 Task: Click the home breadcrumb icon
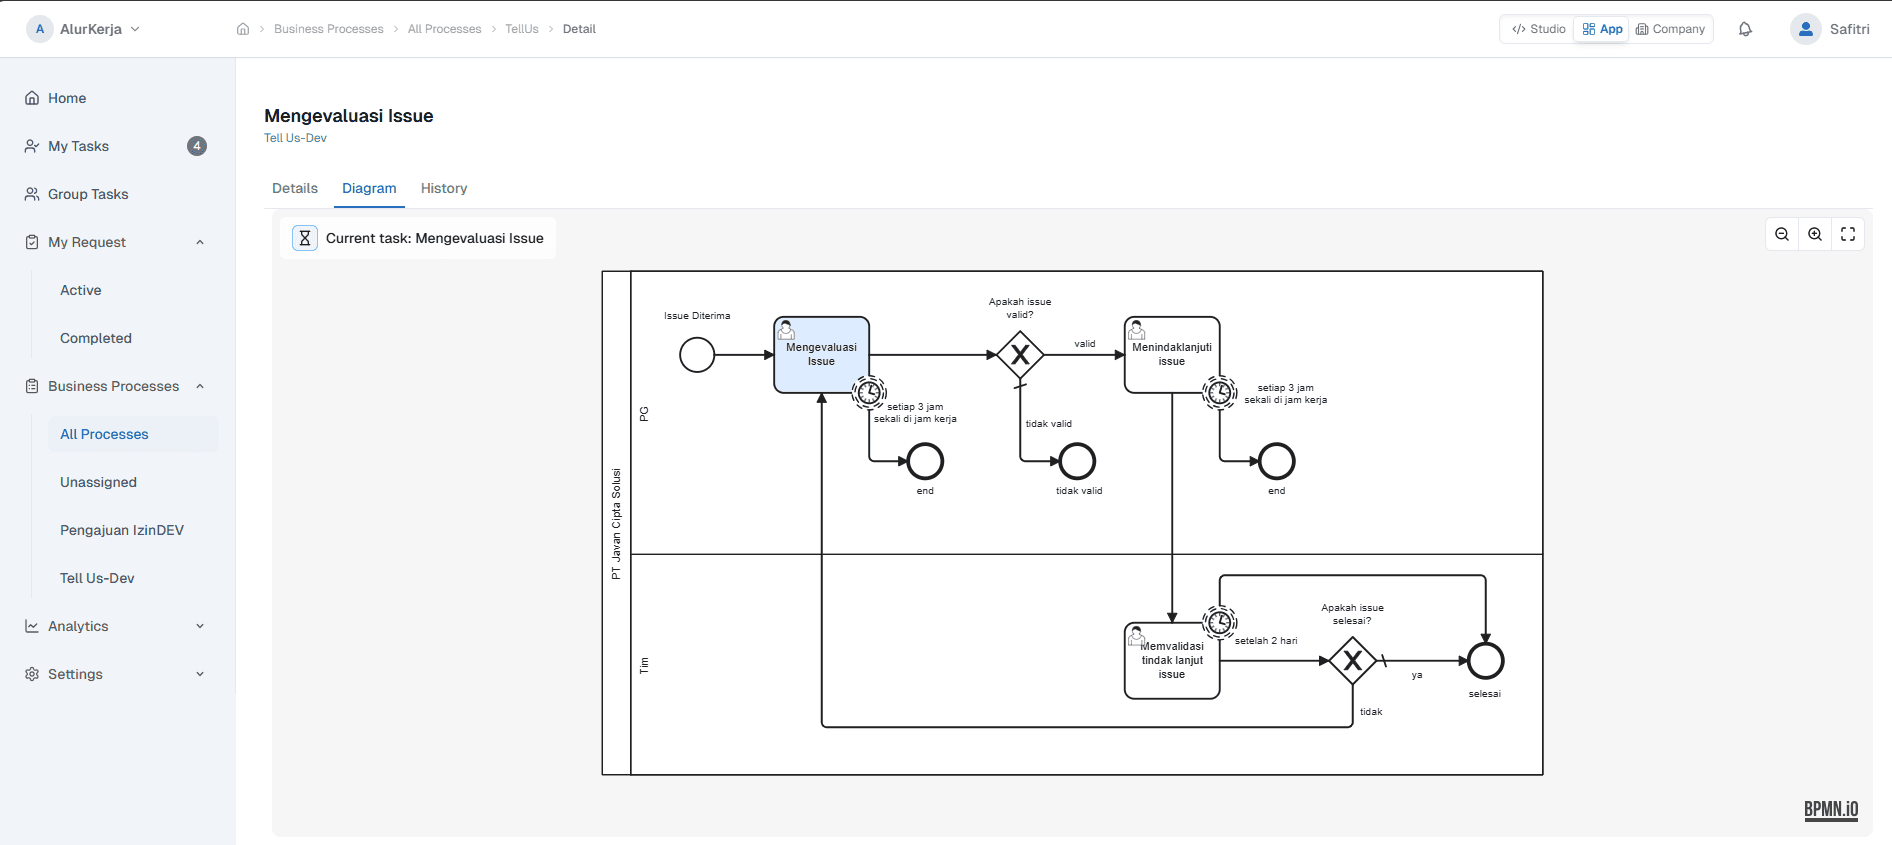(243, 29)
